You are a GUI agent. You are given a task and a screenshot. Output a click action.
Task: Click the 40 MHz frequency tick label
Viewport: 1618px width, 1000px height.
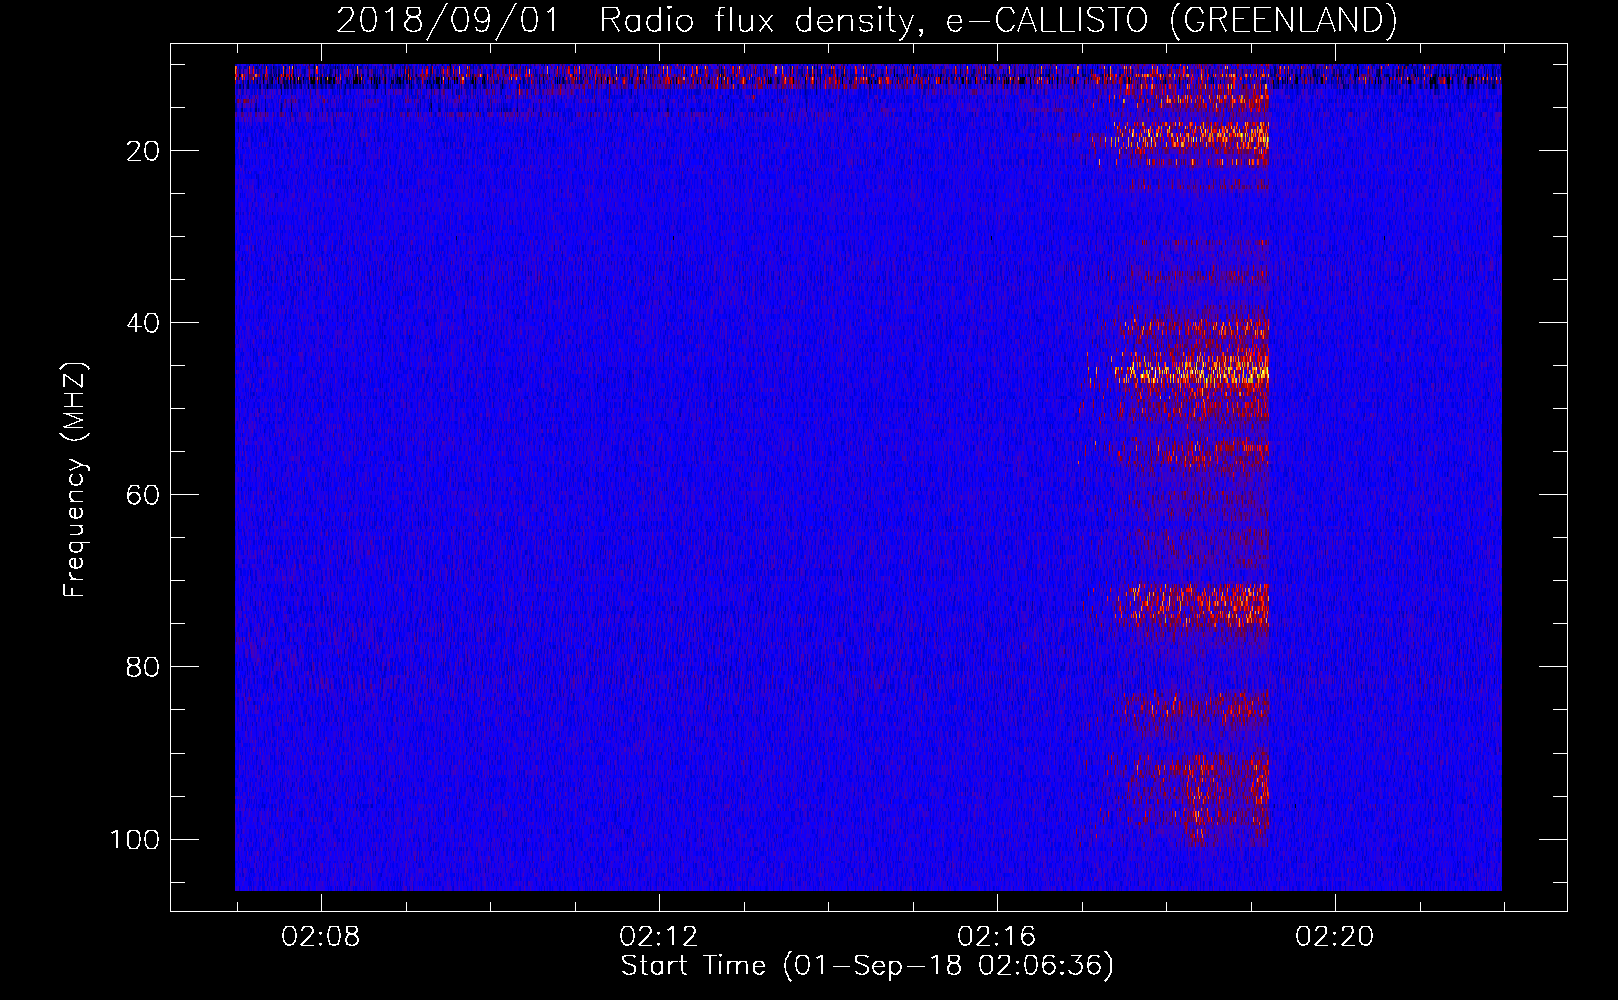144,323
